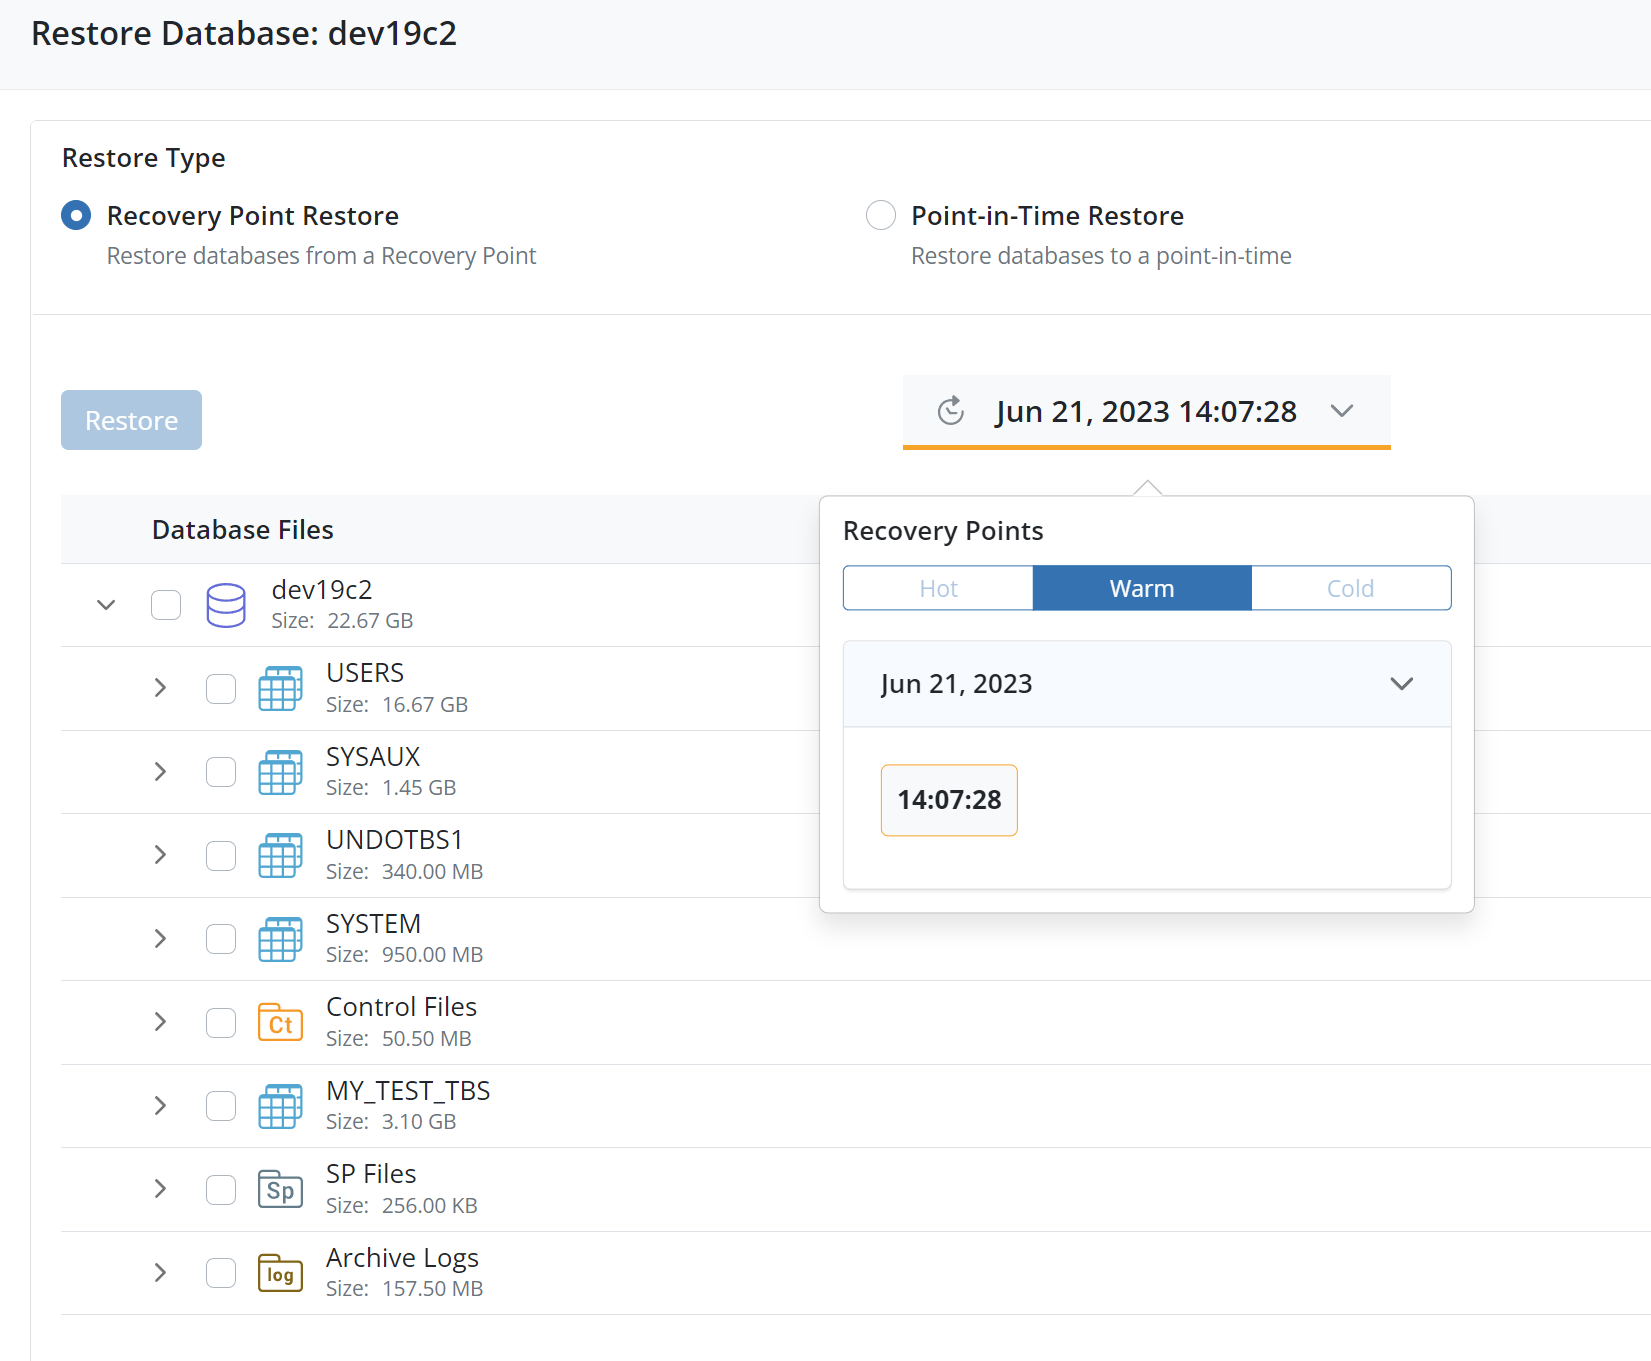Click the Archive Logs log folder icon
The image size is (1651, 1361).
pos(280,1273)
